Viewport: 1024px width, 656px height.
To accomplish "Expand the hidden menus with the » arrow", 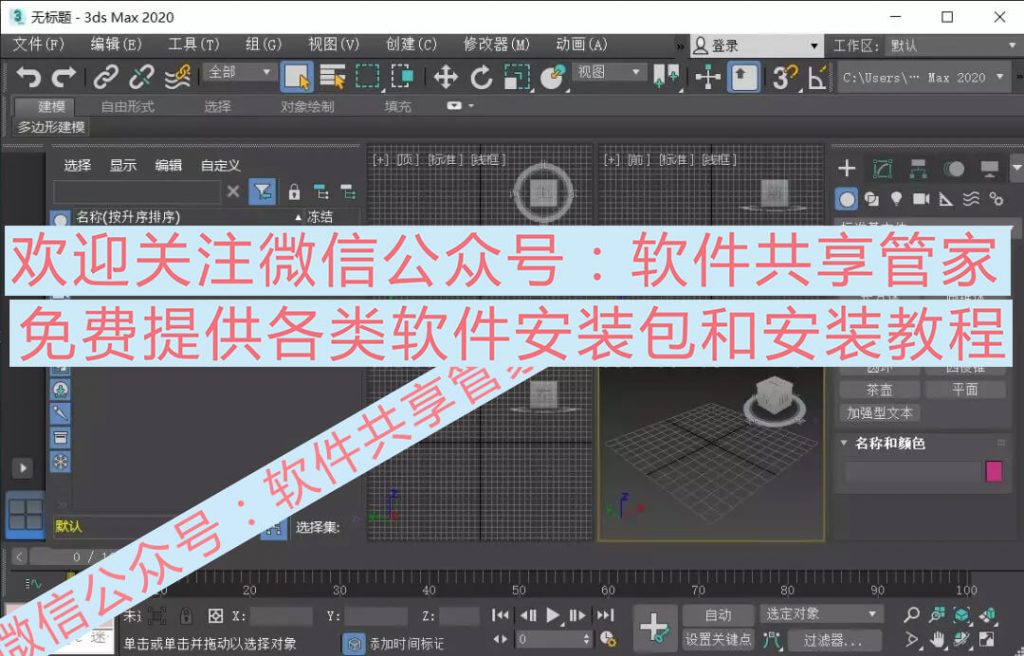I will pyautogui.click(x=680, y=46).
